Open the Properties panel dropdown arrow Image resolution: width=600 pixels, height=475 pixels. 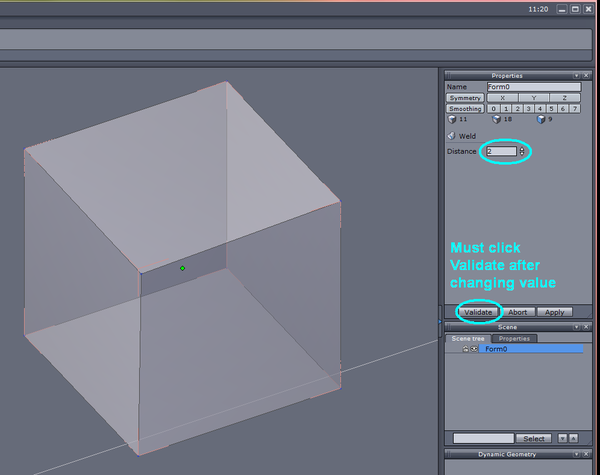(576, 76)
